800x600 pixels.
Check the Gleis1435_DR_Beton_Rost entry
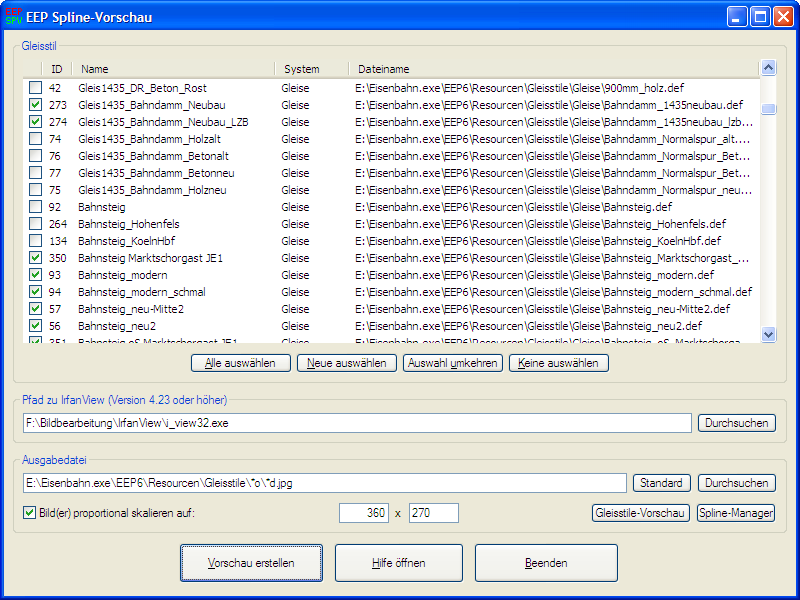(x=35, y=88)
